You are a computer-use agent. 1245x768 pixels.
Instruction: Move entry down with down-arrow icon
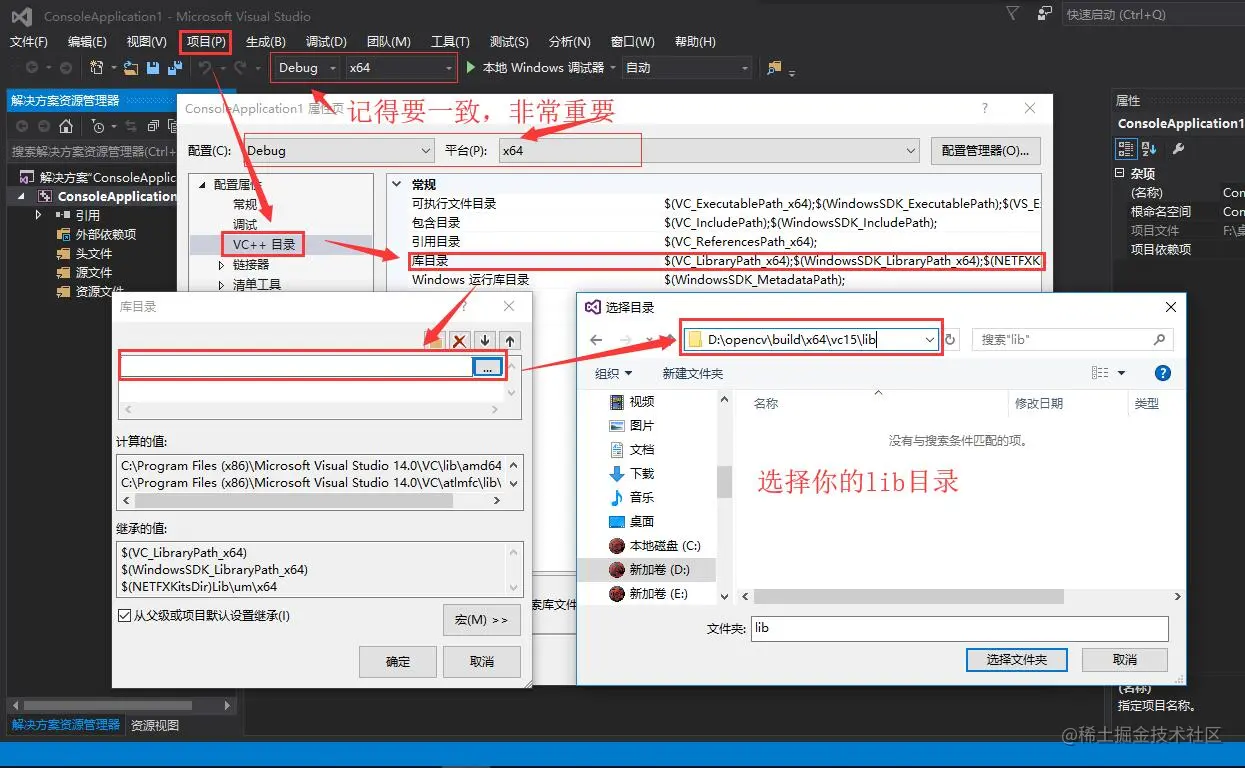pos(485,340)
